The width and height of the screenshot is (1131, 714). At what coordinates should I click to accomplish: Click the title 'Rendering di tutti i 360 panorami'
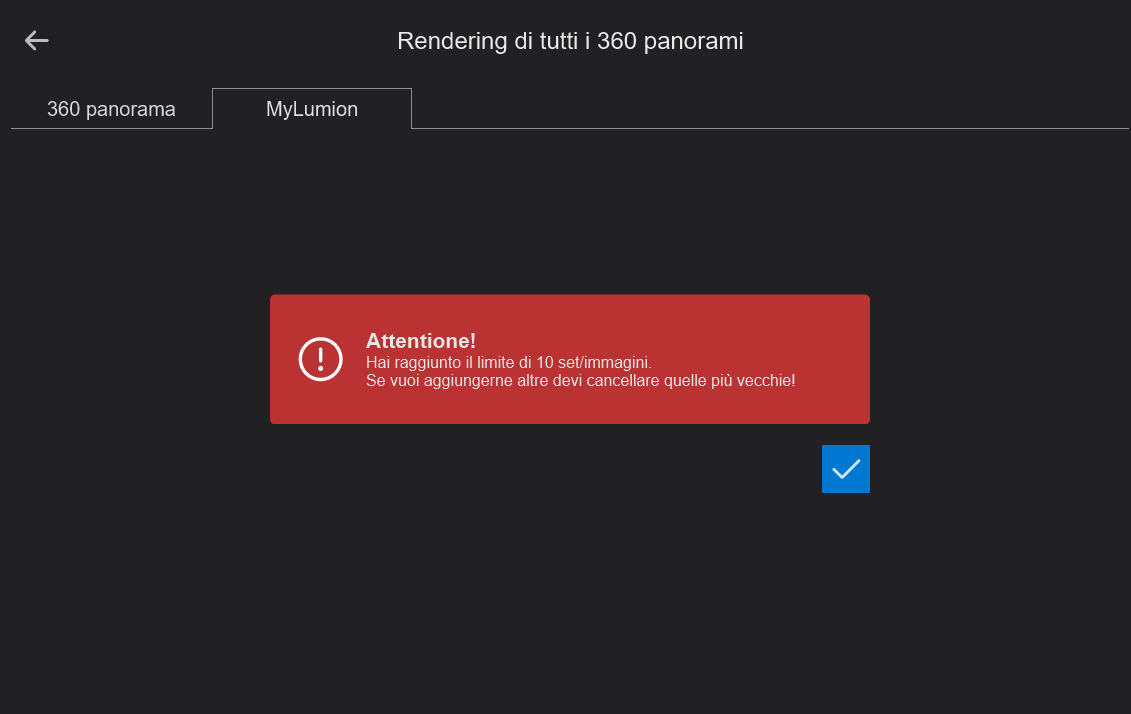570,41
